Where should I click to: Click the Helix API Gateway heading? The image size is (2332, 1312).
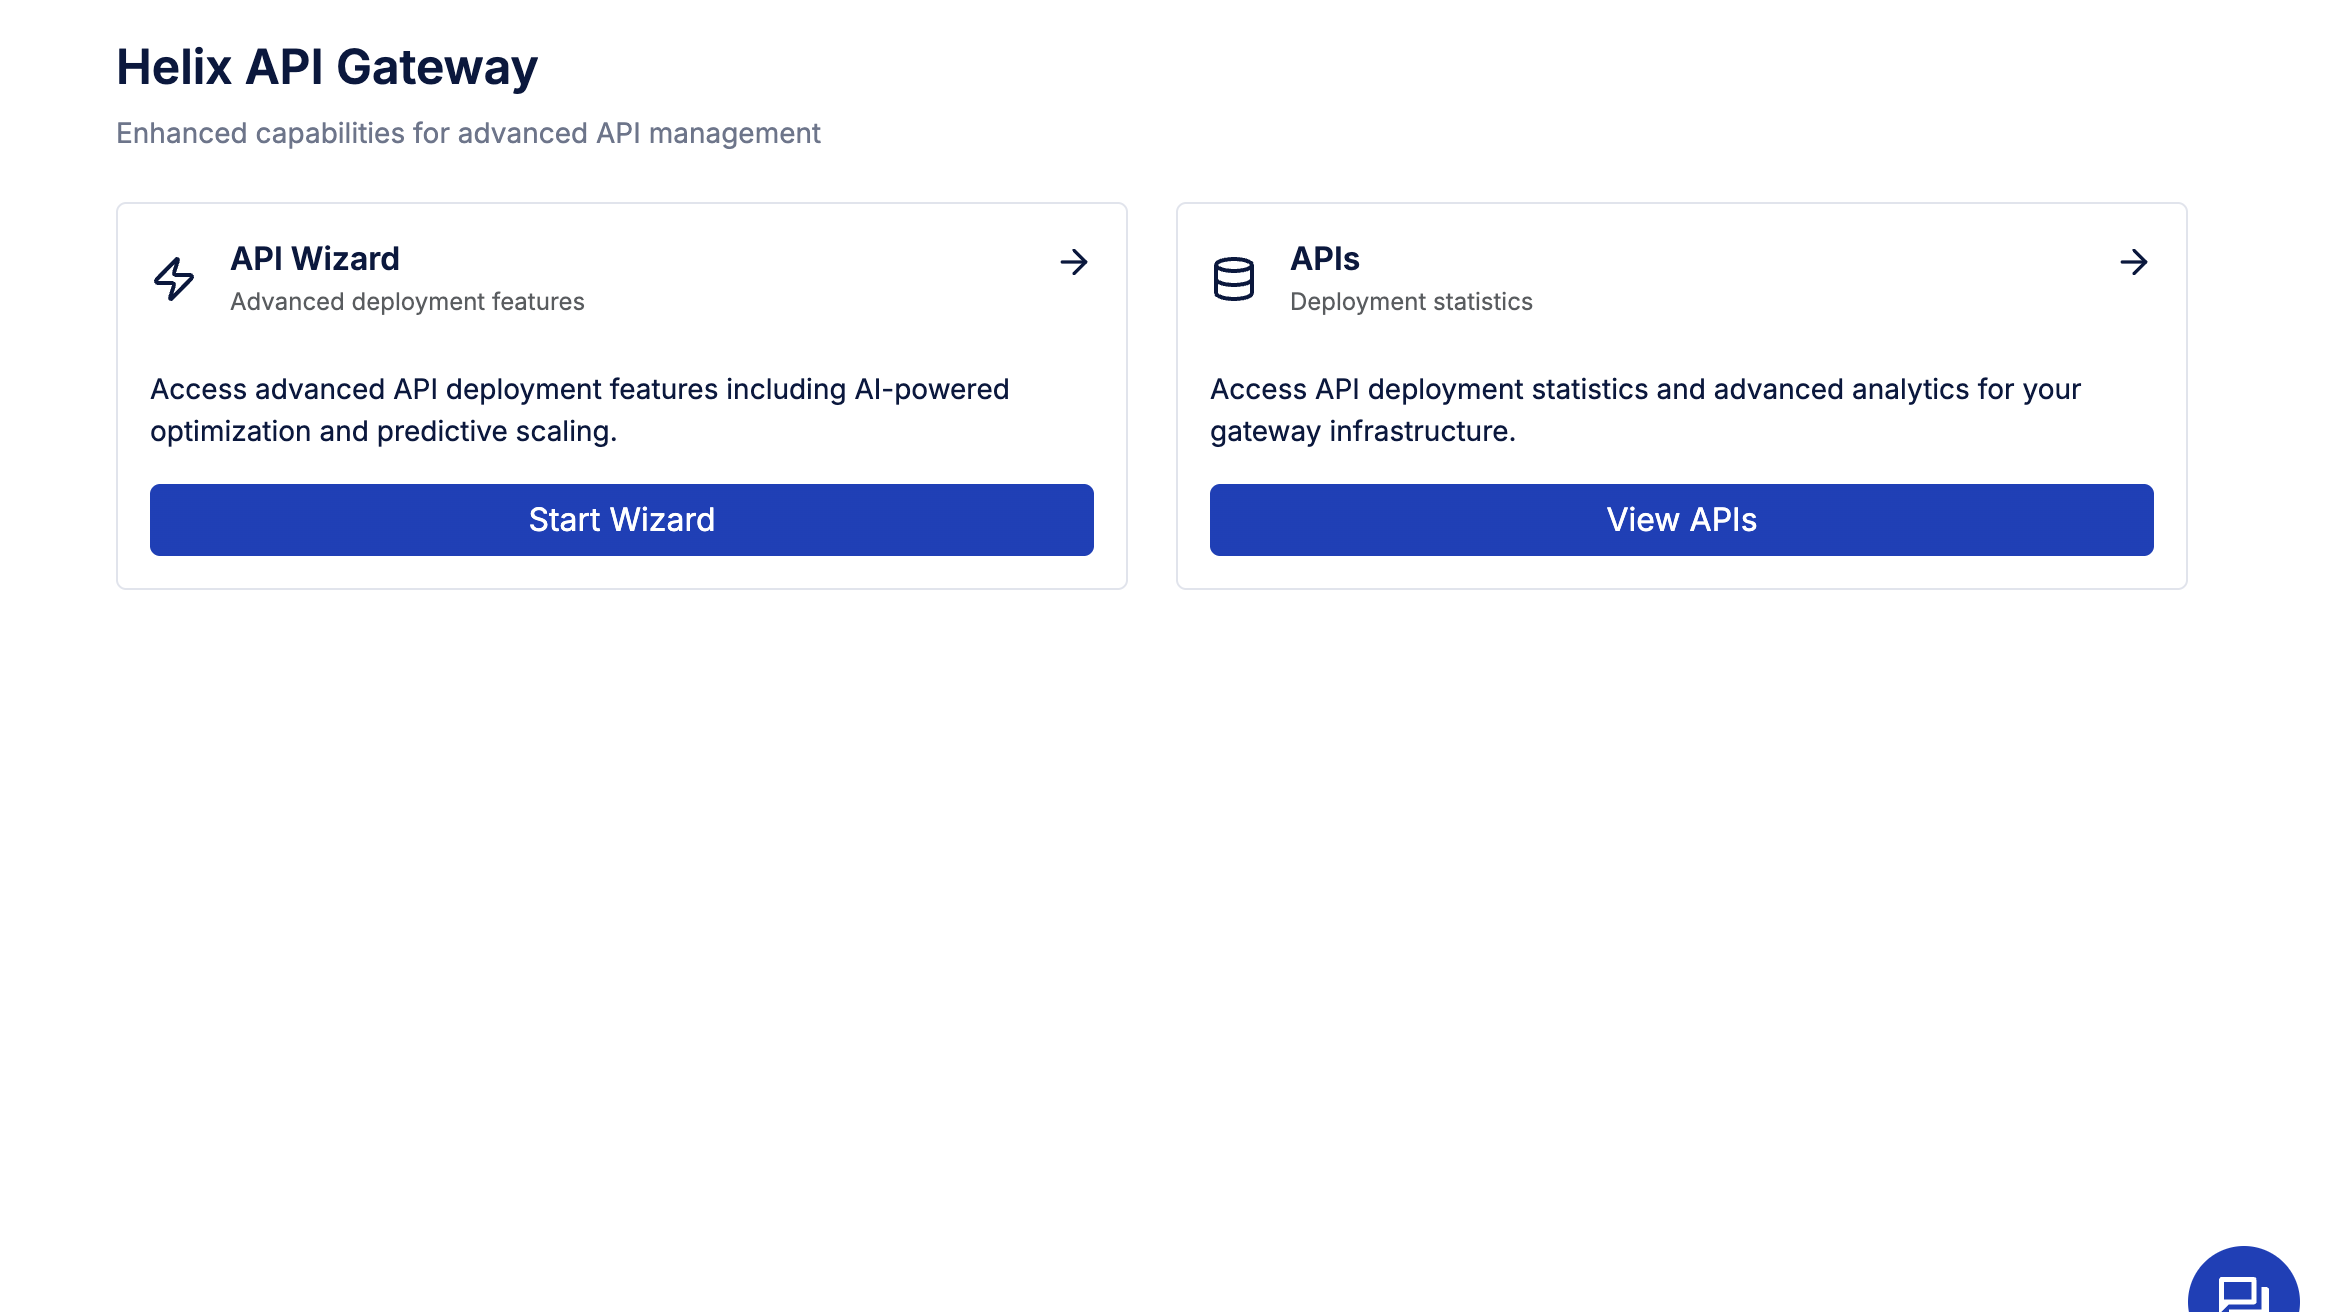(327, 68)
